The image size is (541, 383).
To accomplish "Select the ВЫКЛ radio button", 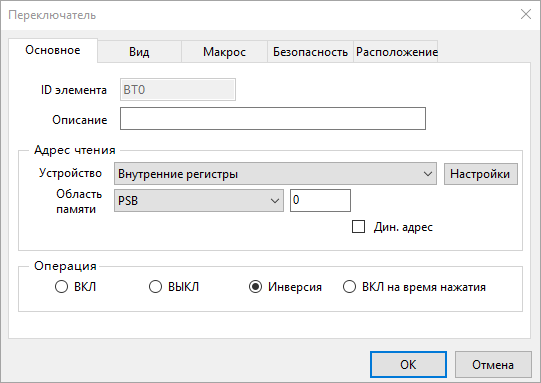I will tap(155, 287).
